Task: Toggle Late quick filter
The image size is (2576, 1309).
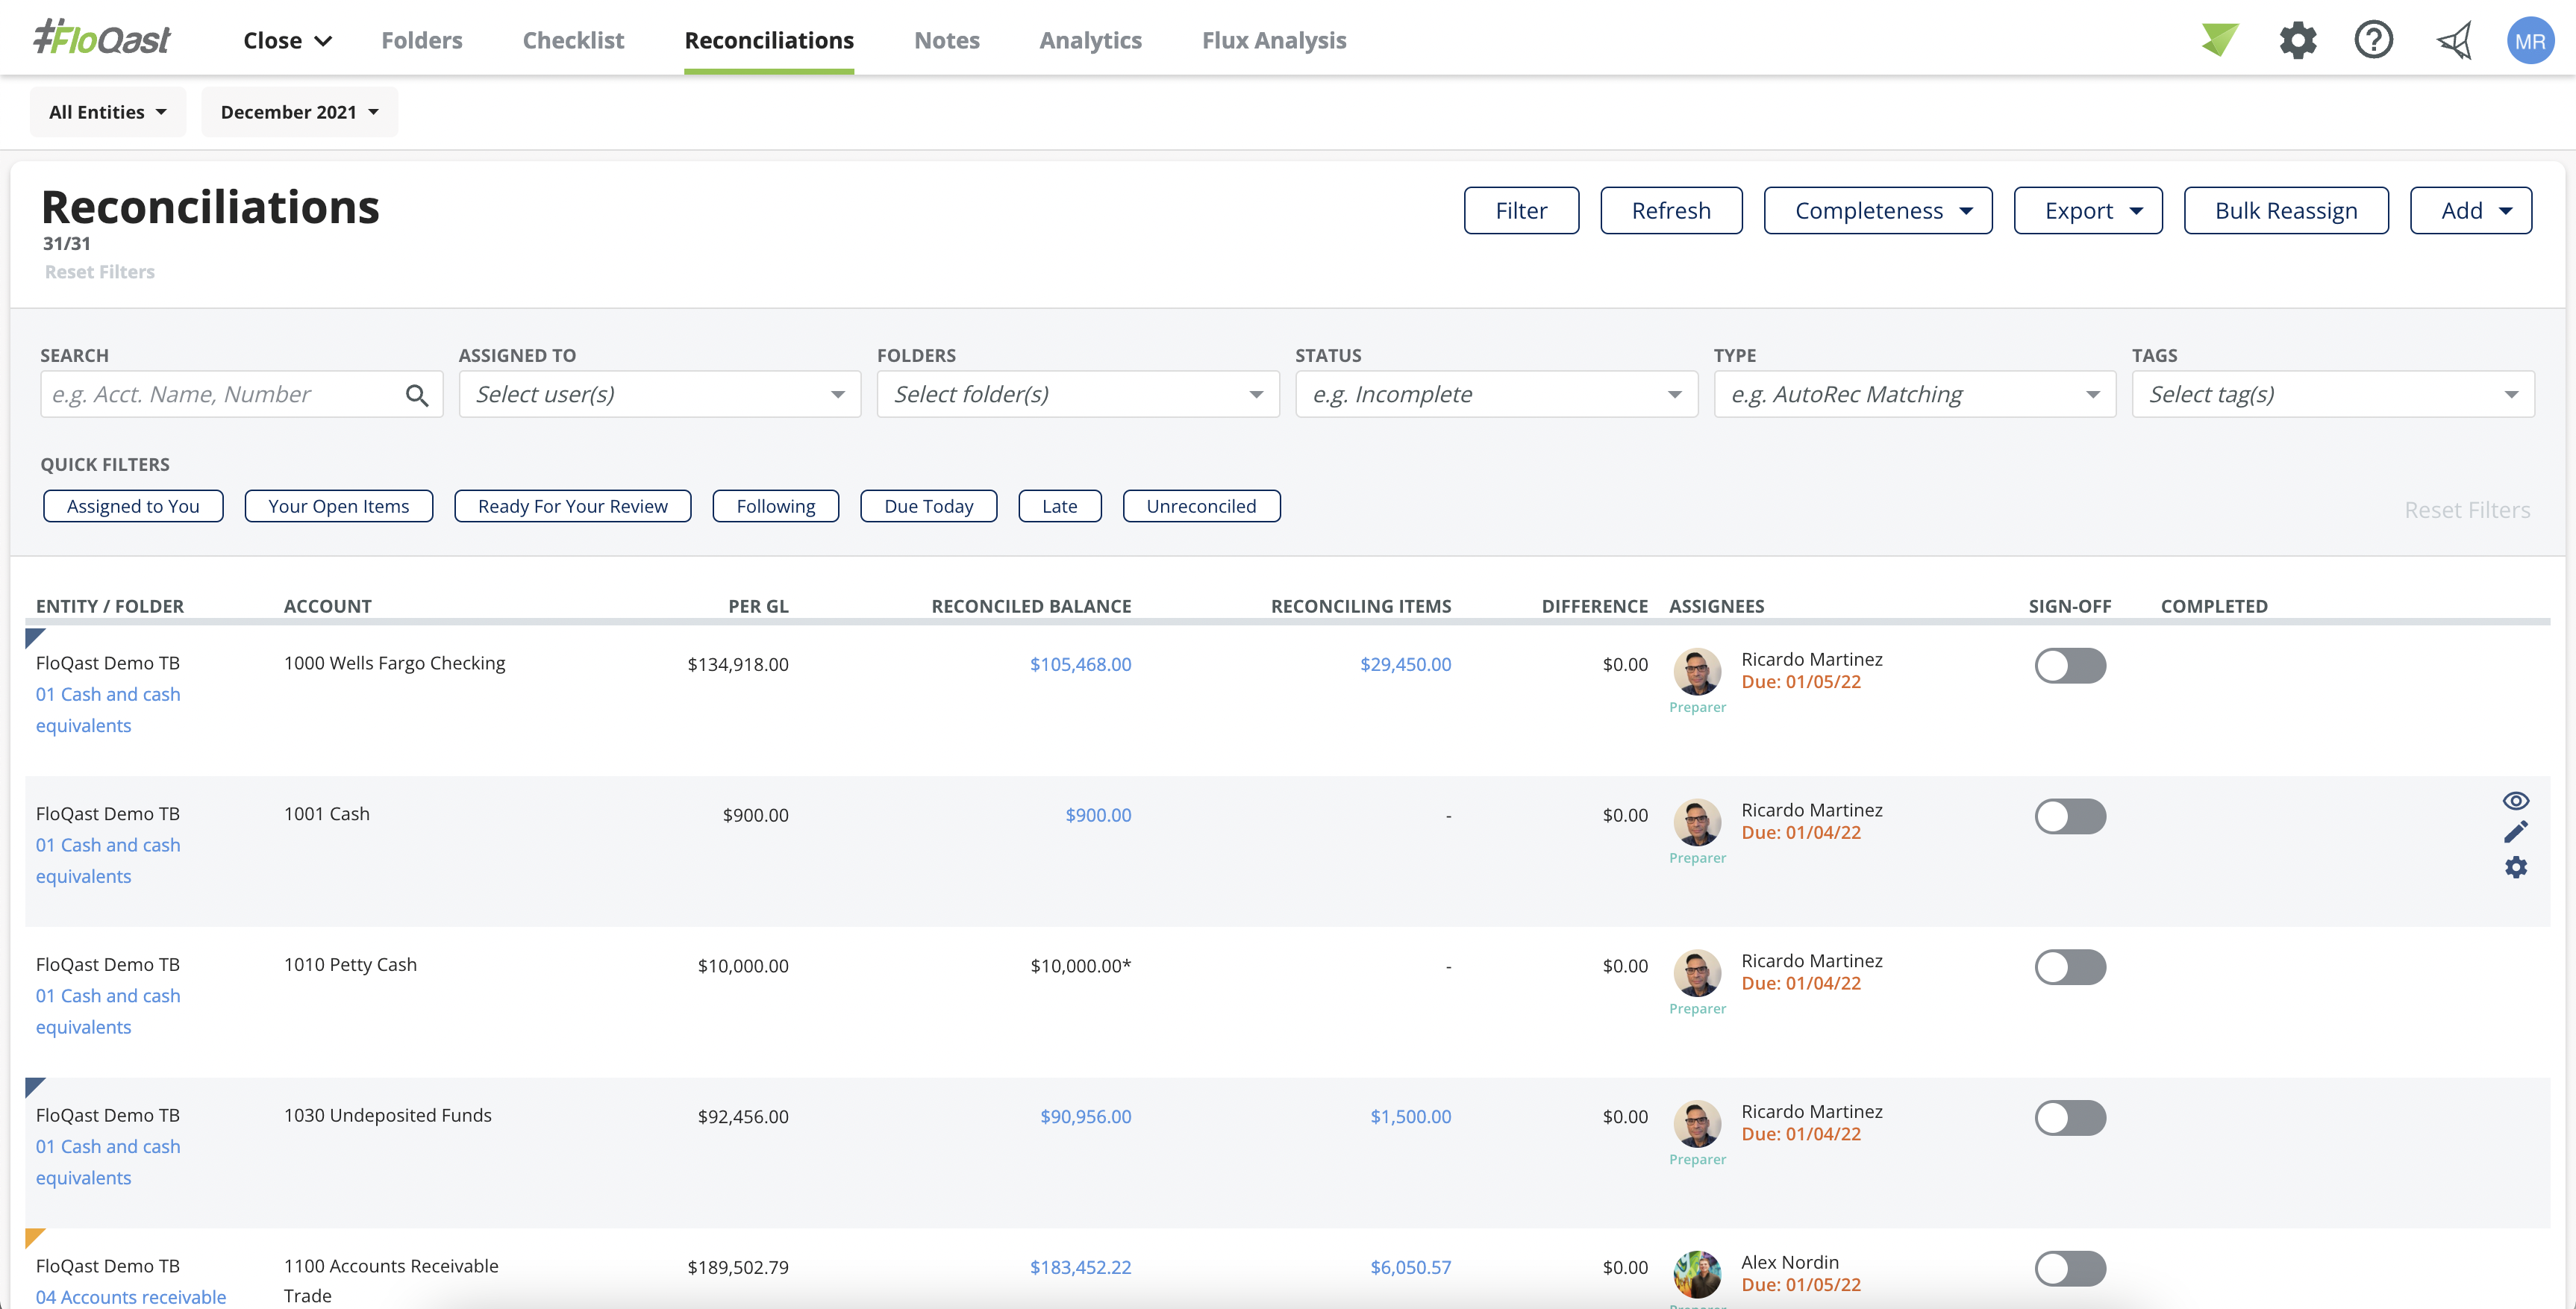Action: pos(1059,506)
